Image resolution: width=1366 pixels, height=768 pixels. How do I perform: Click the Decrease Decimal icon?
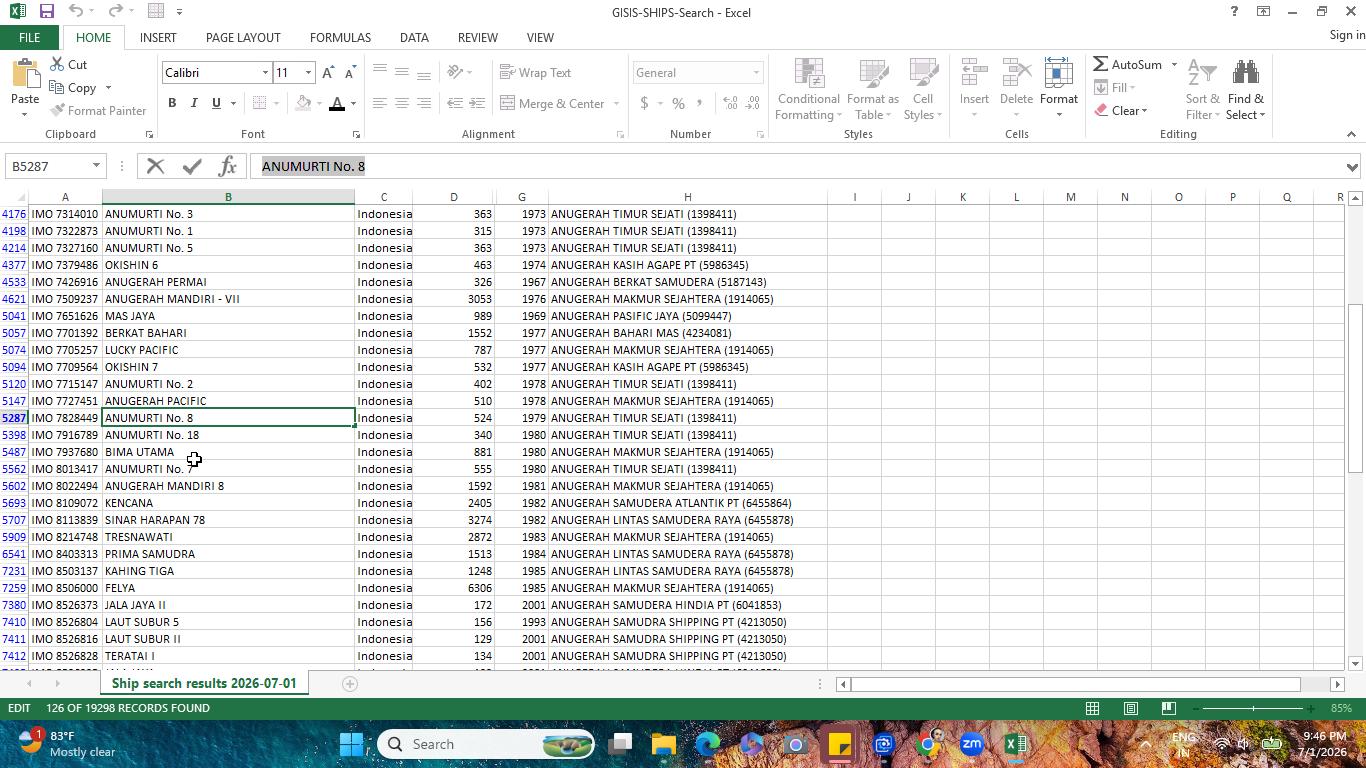[x=752, y=103]
